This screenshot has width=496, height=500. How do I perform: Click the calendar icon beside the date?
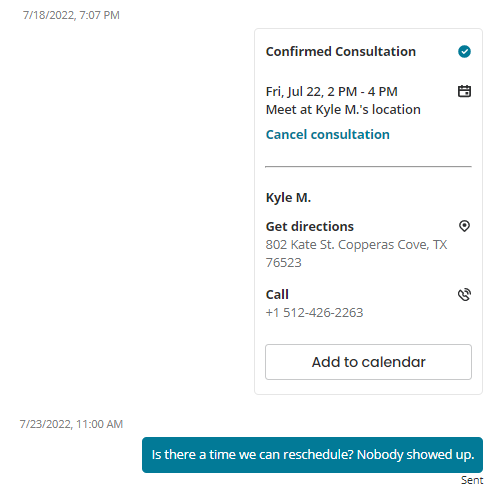point(464,91)
